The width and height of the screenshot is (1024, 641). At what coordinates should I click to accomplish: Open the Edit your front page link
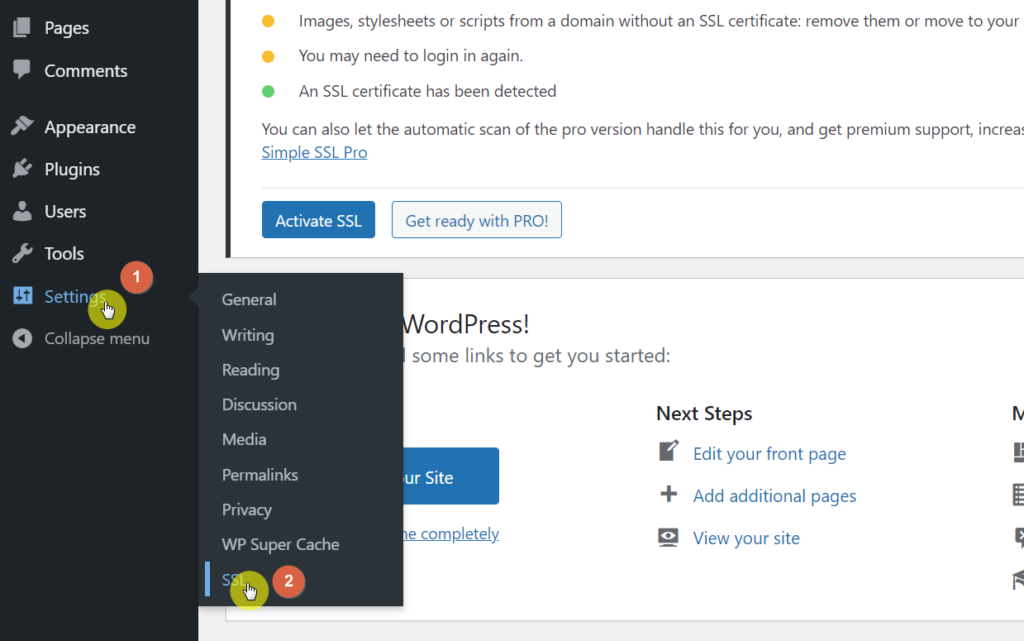[769, 454]
